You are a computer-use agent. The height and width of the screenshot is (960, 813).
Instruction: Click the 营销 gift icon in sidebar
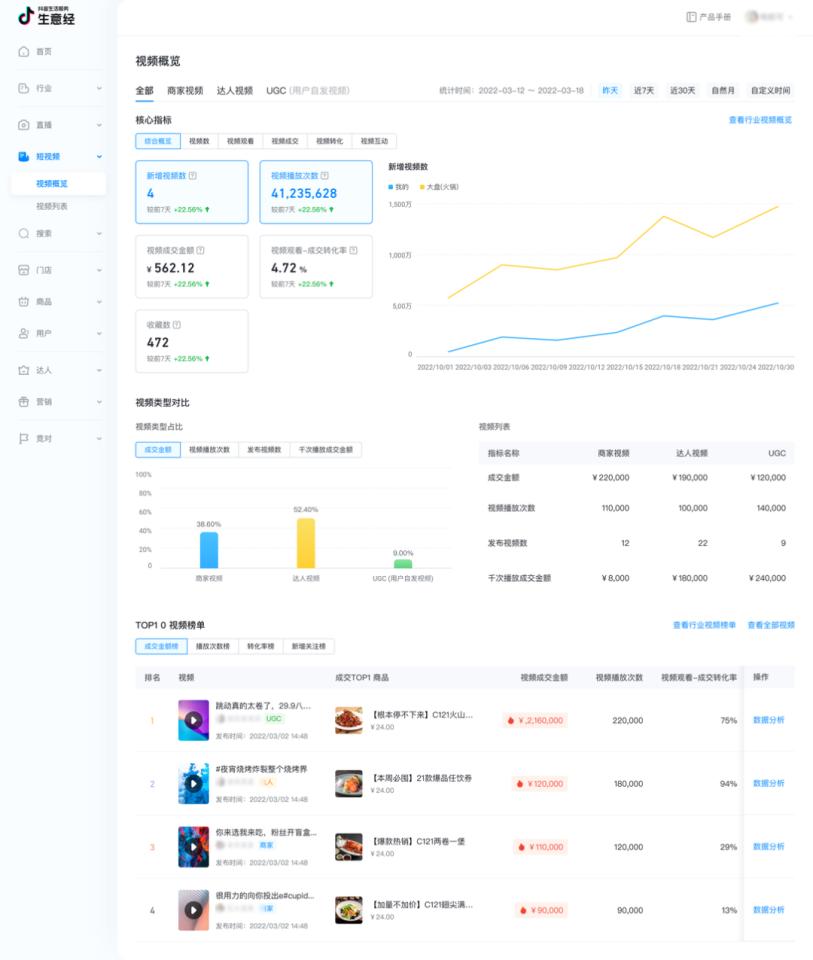pos(24,401)
